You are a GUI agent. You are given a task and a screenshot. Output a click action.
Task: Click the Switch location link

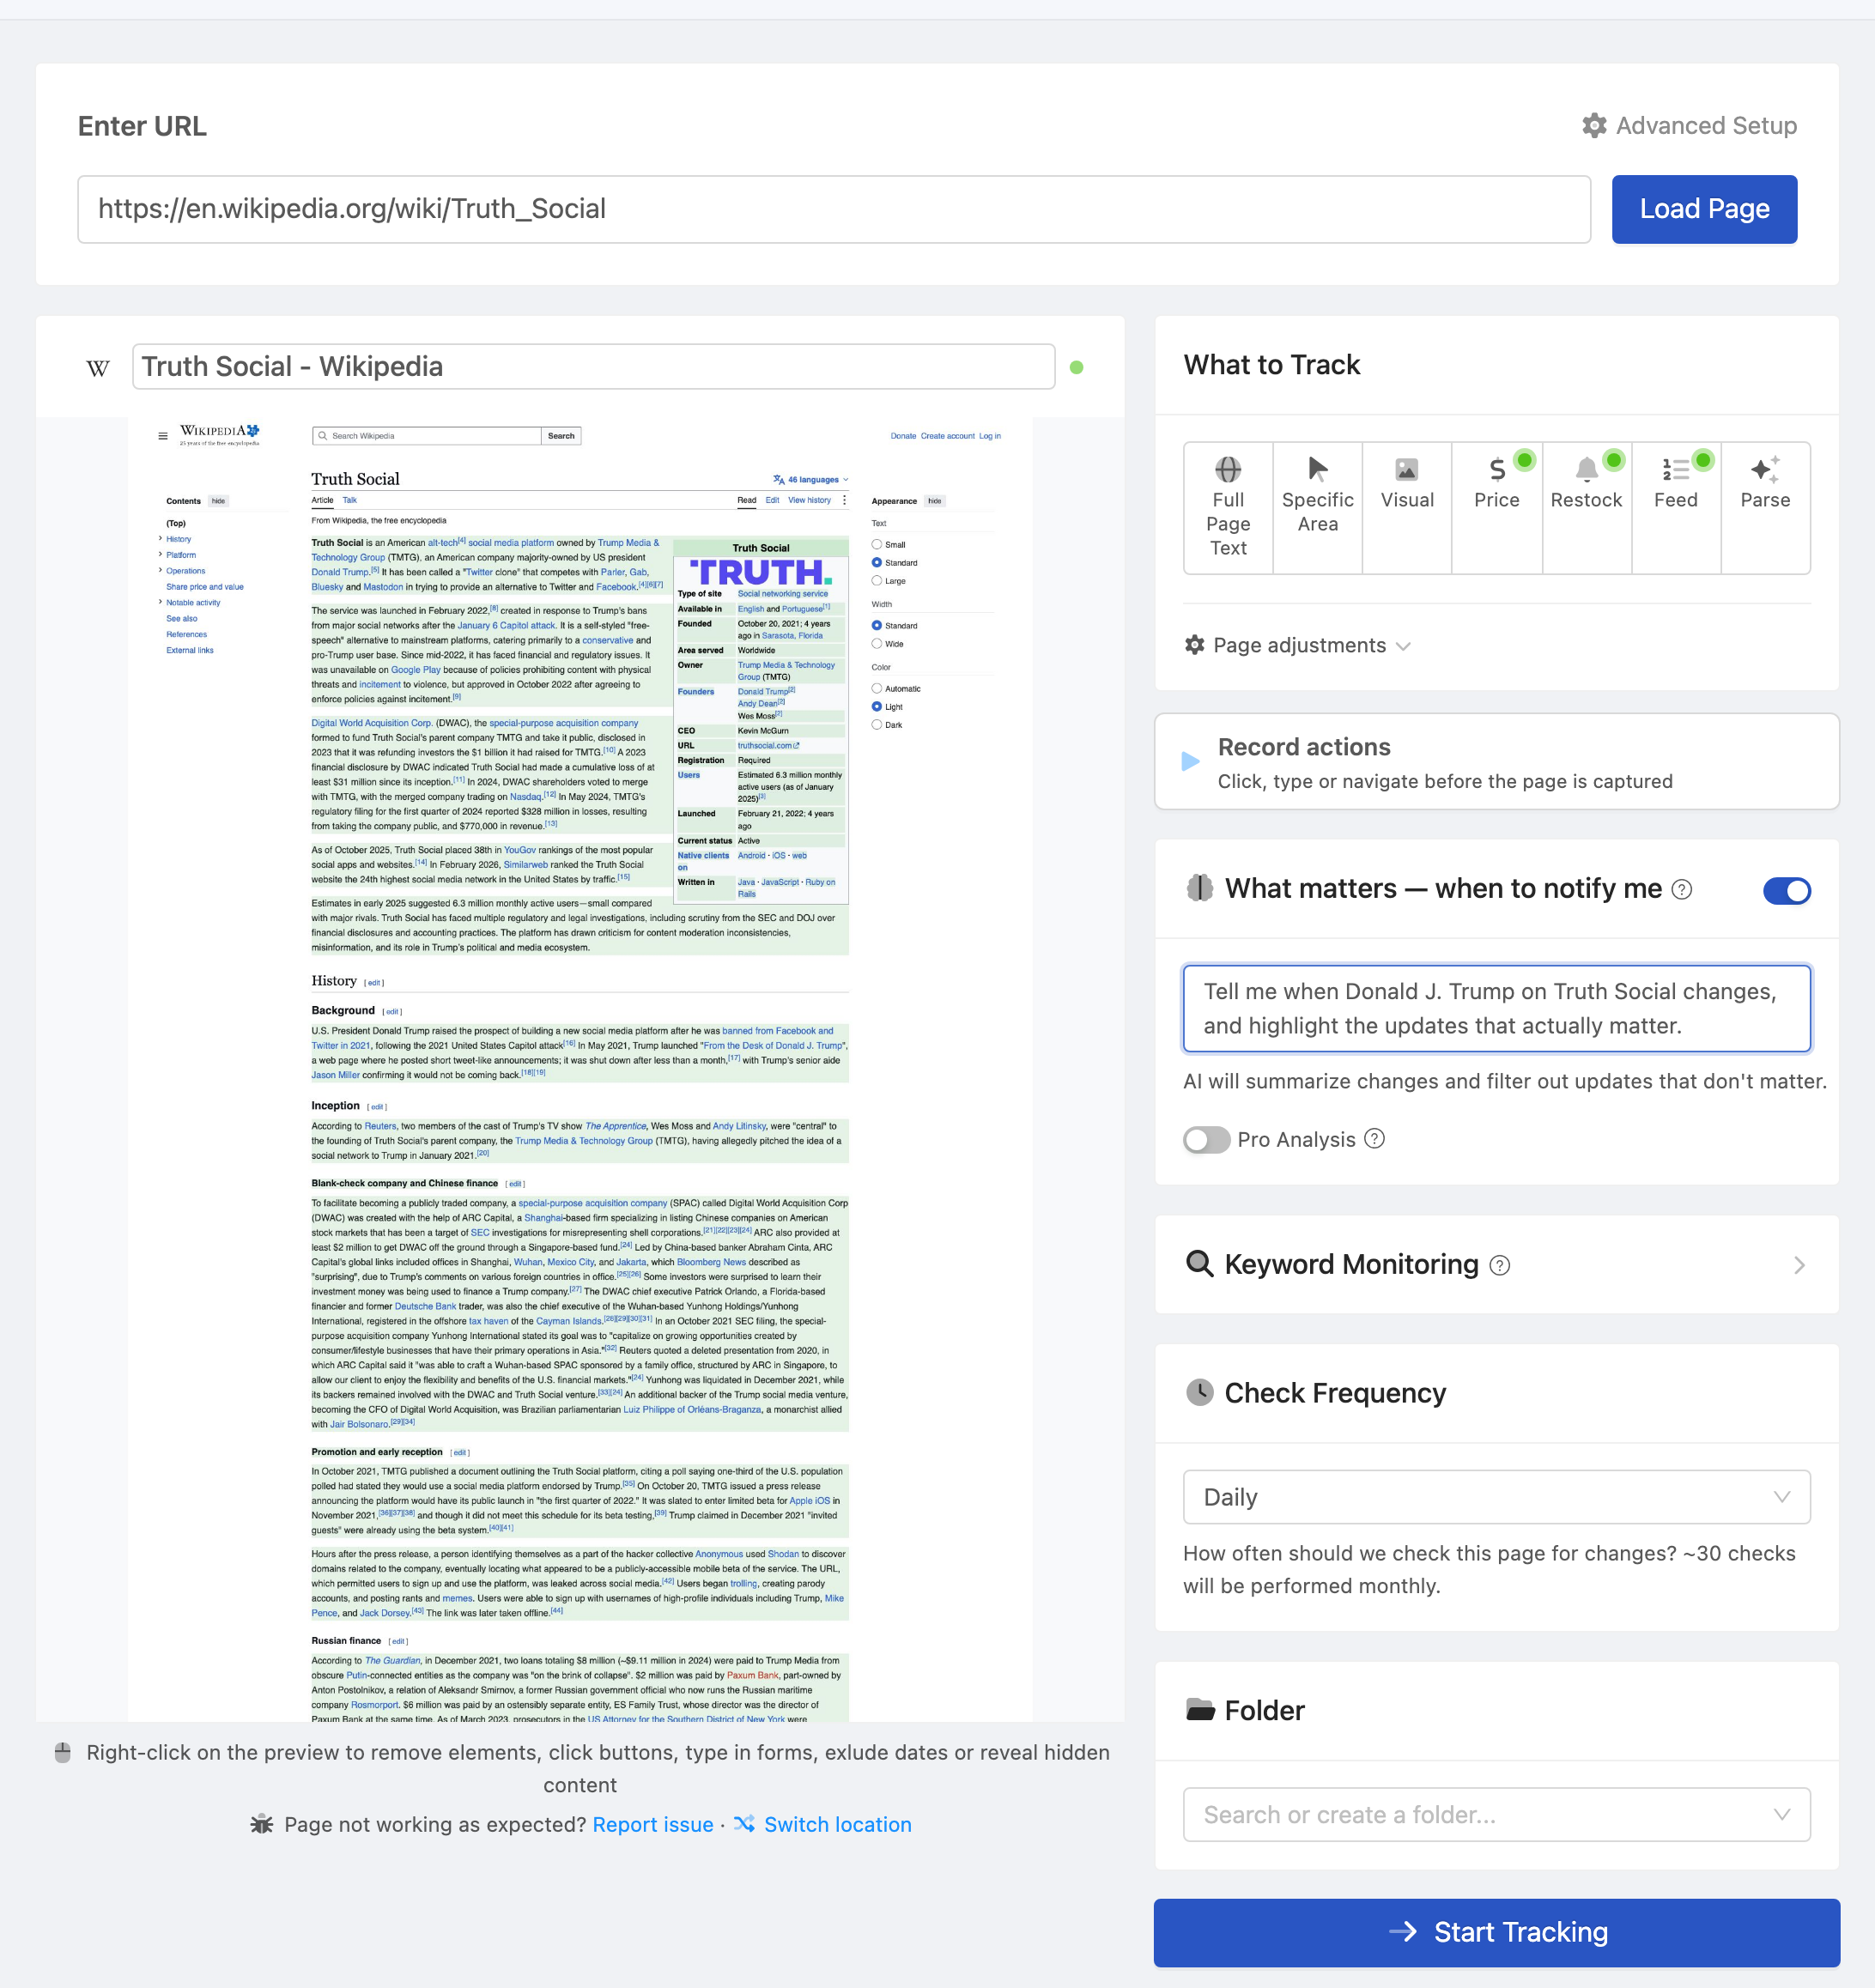(838, 1824)
